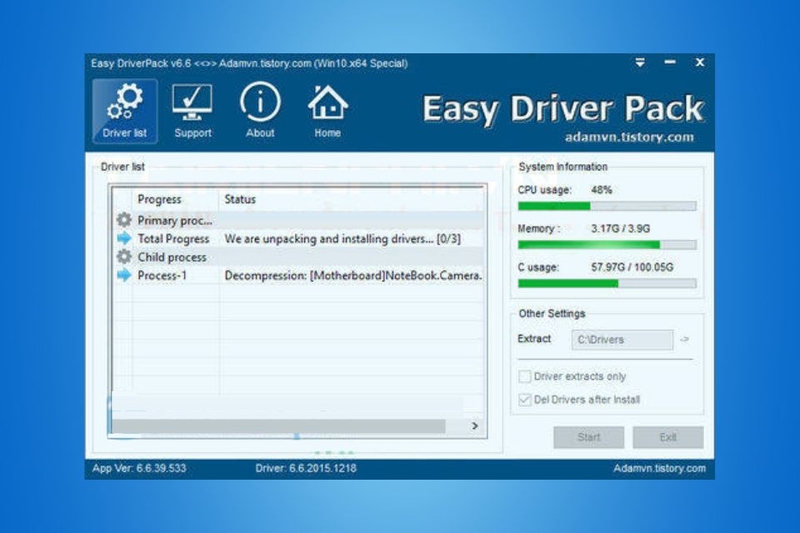The height and width of the screenshot is (533, 800).
Task: Click the C usage 57.97G / 100.05G value
Action: 632,267
